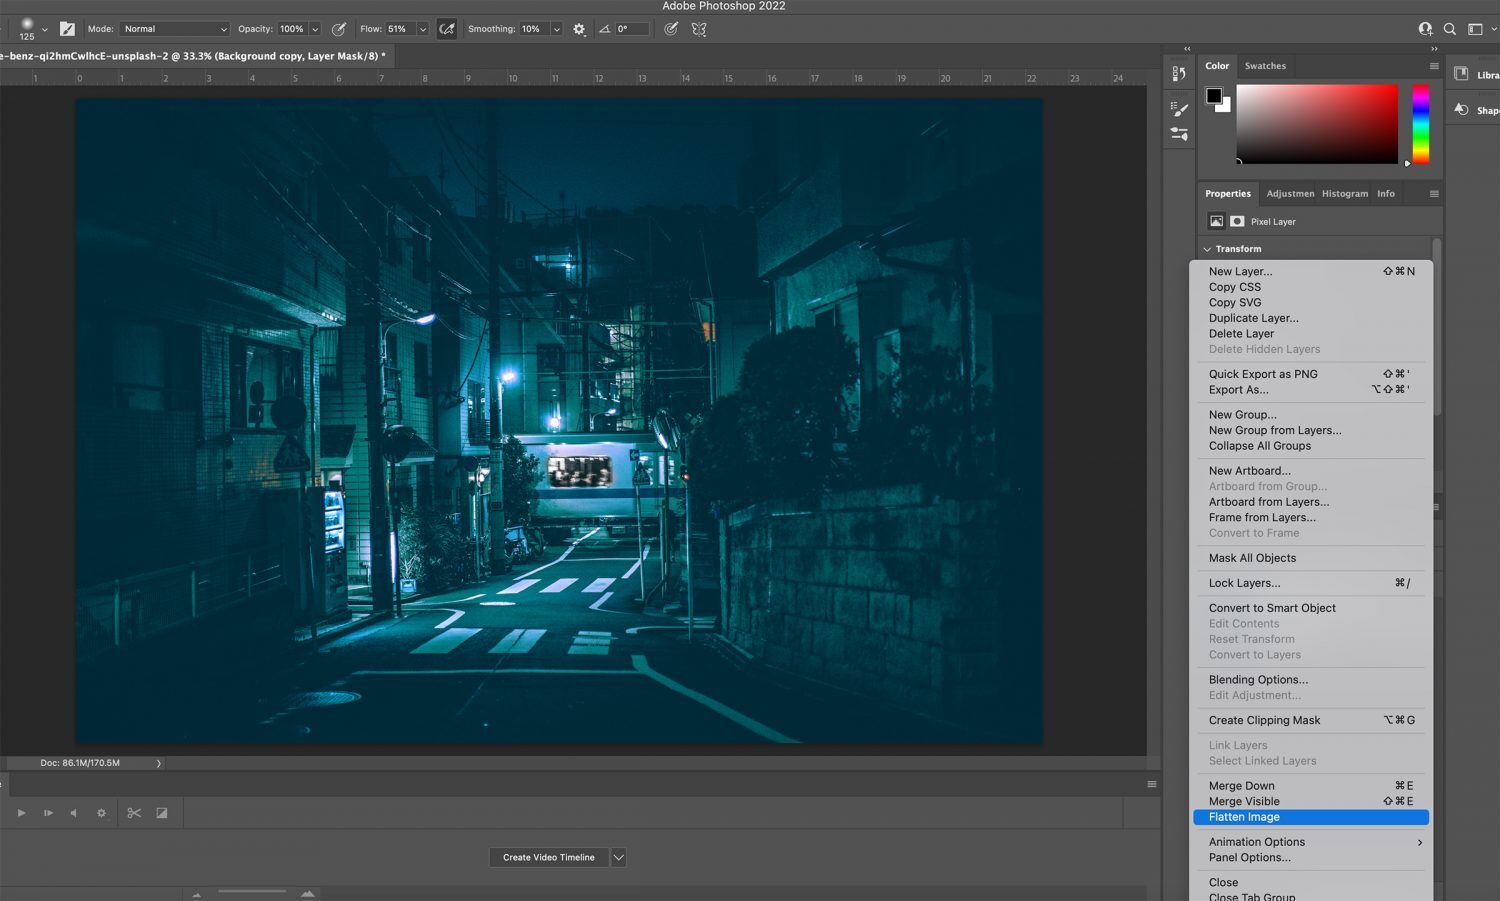Click the timeline transition icon

point(162,813)
